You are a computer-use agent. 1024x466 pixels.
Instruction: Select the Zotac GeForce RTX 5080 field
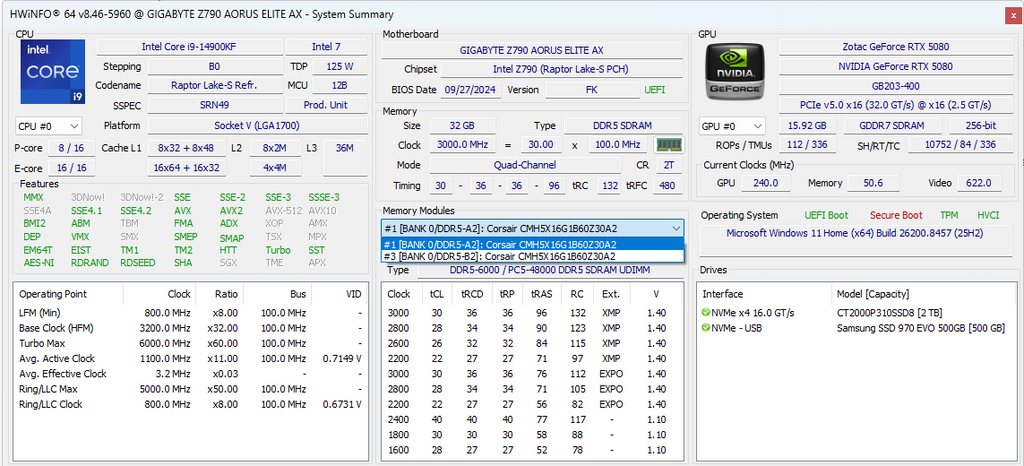pyautogui.click(x=895, y=47)
